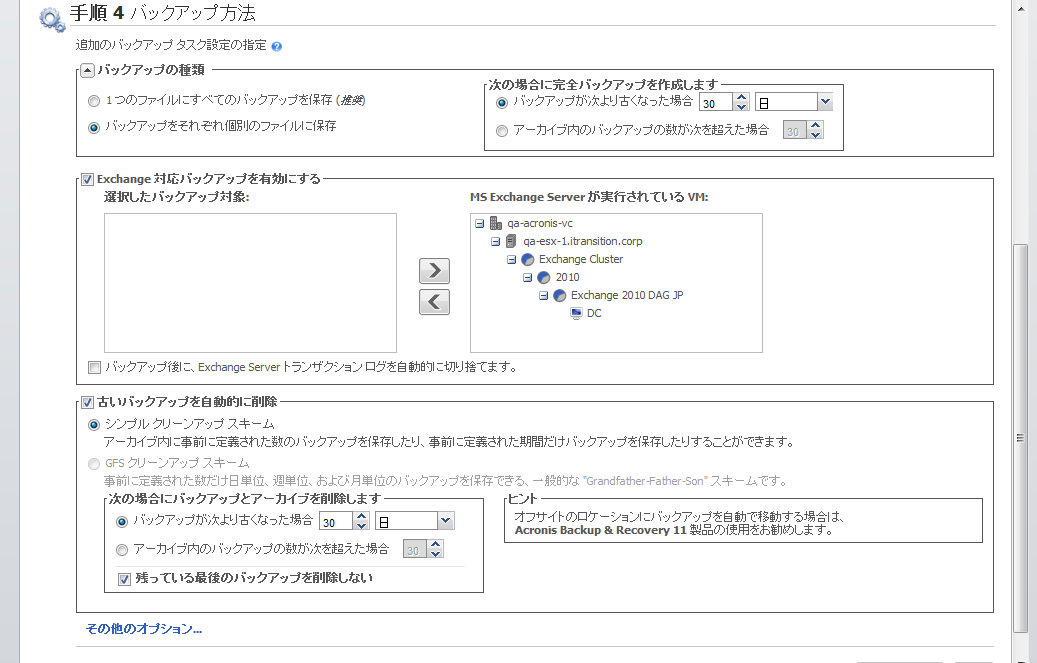The height and width of the screenshot is (663, 1037).
Task: Click the gear icon beside 手順 4
Action: click(x=51, y=17)
